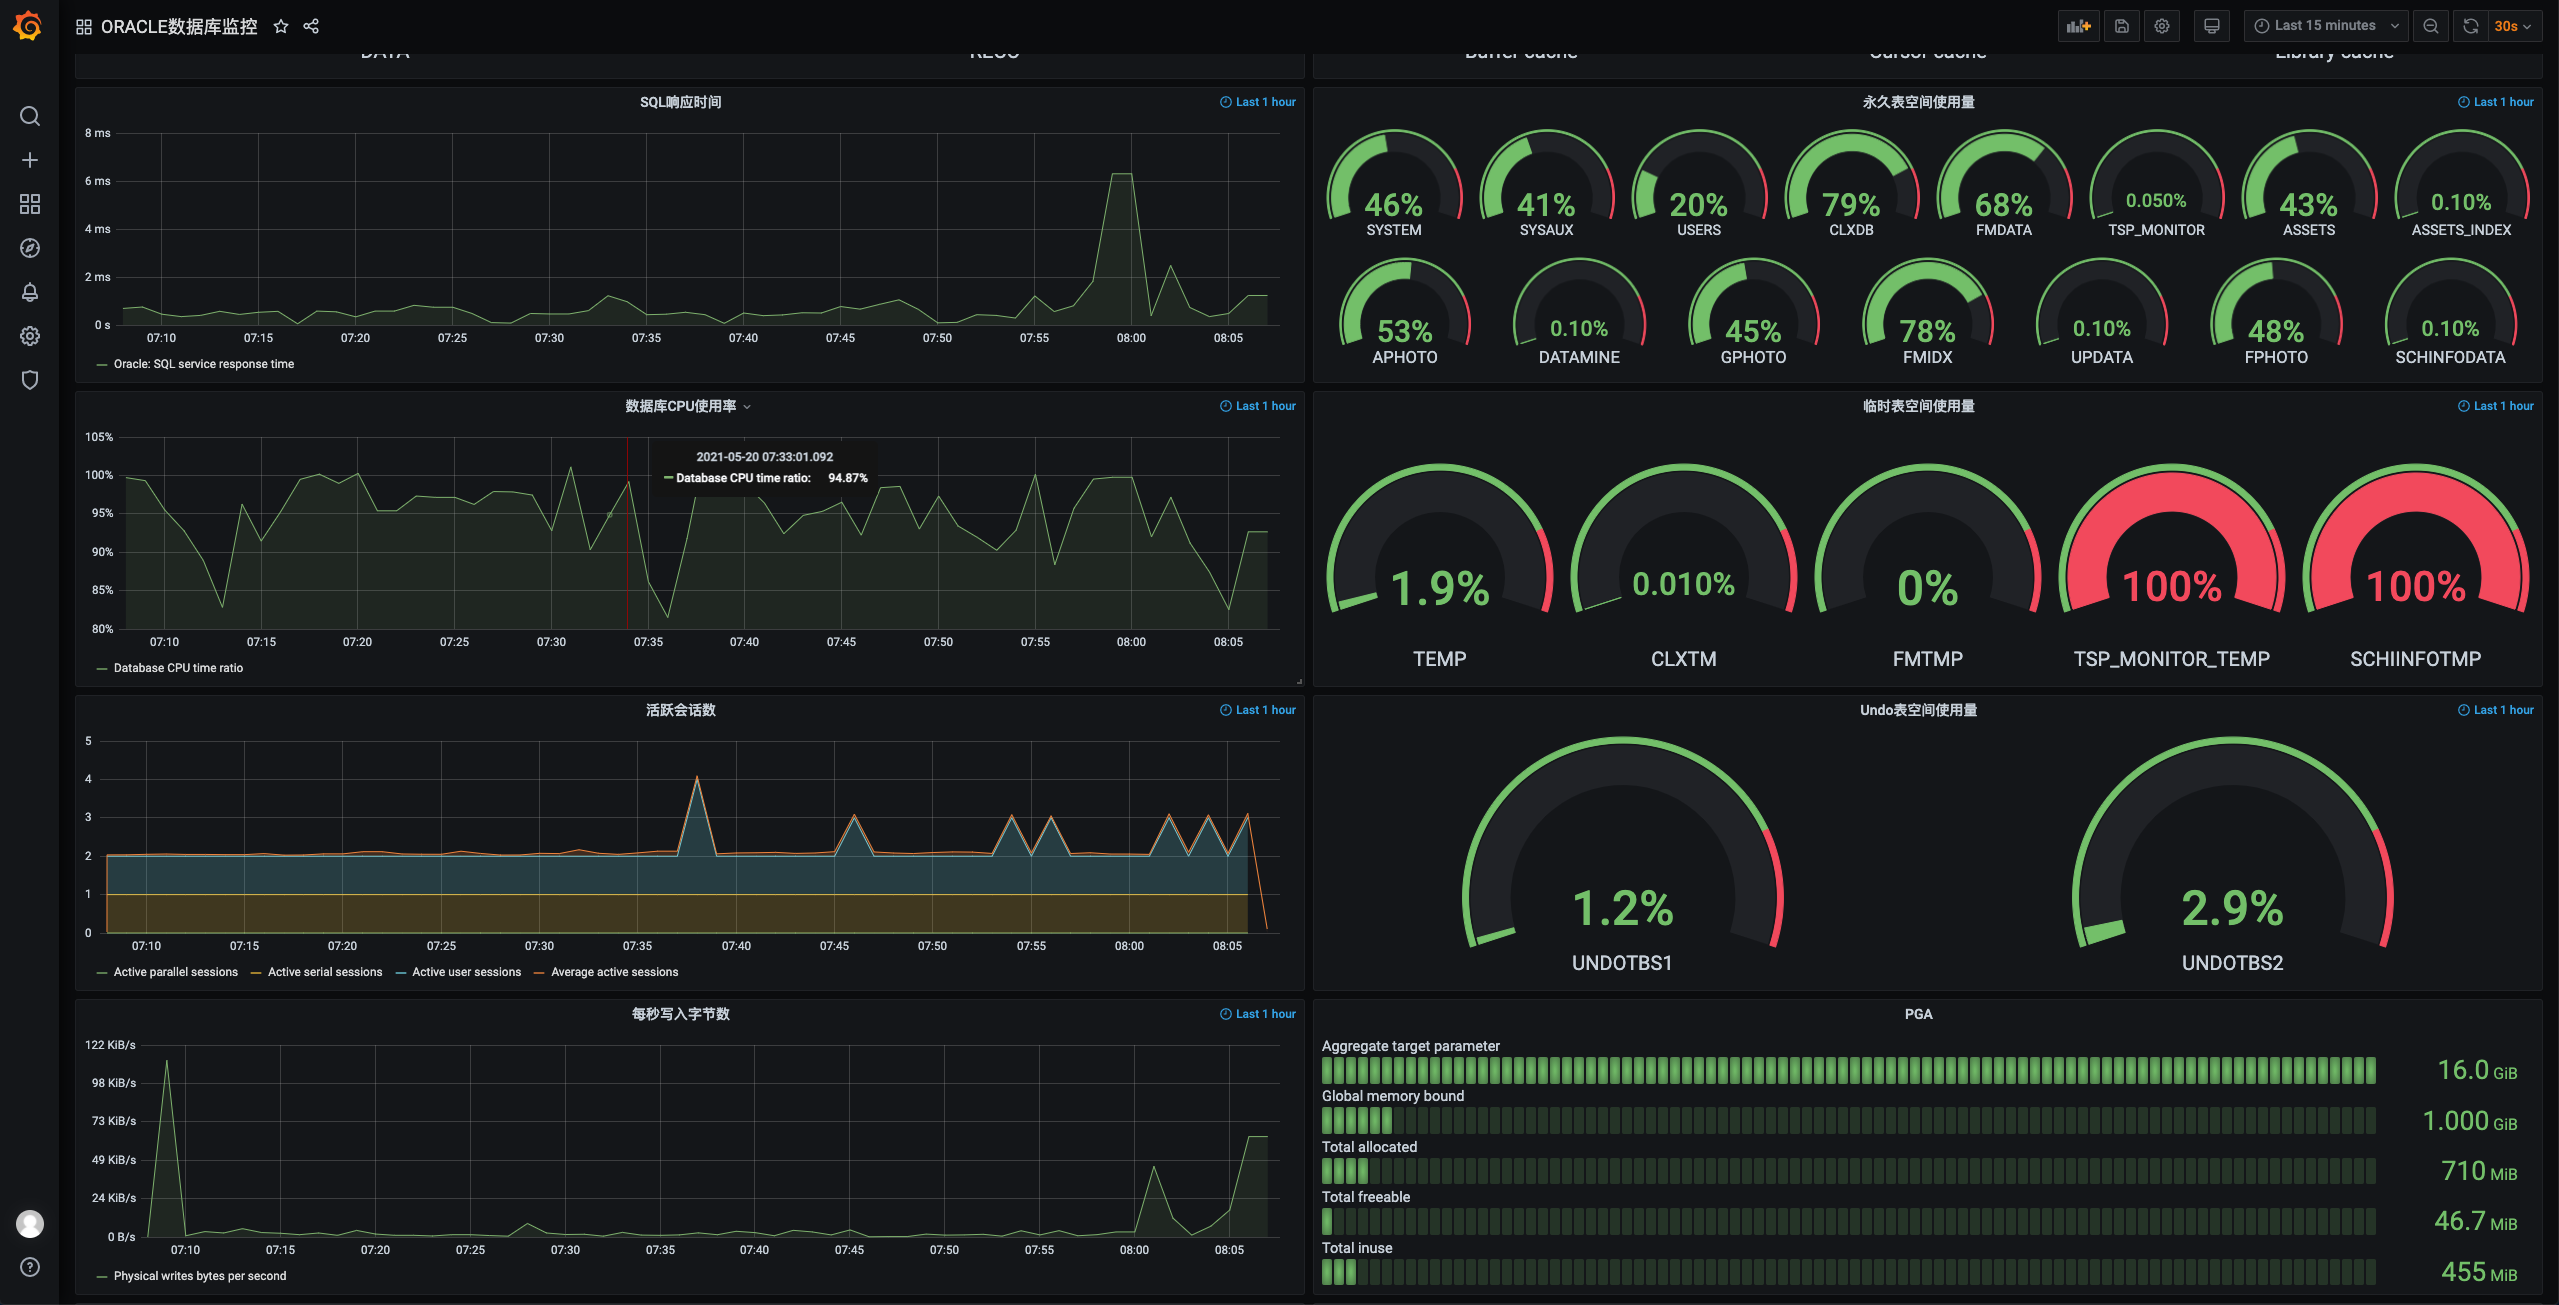Image resolution: width=2559 pixels, height=1305 pixels.
Task: Share dashboard using the share icon
Action: click(311, 26)
